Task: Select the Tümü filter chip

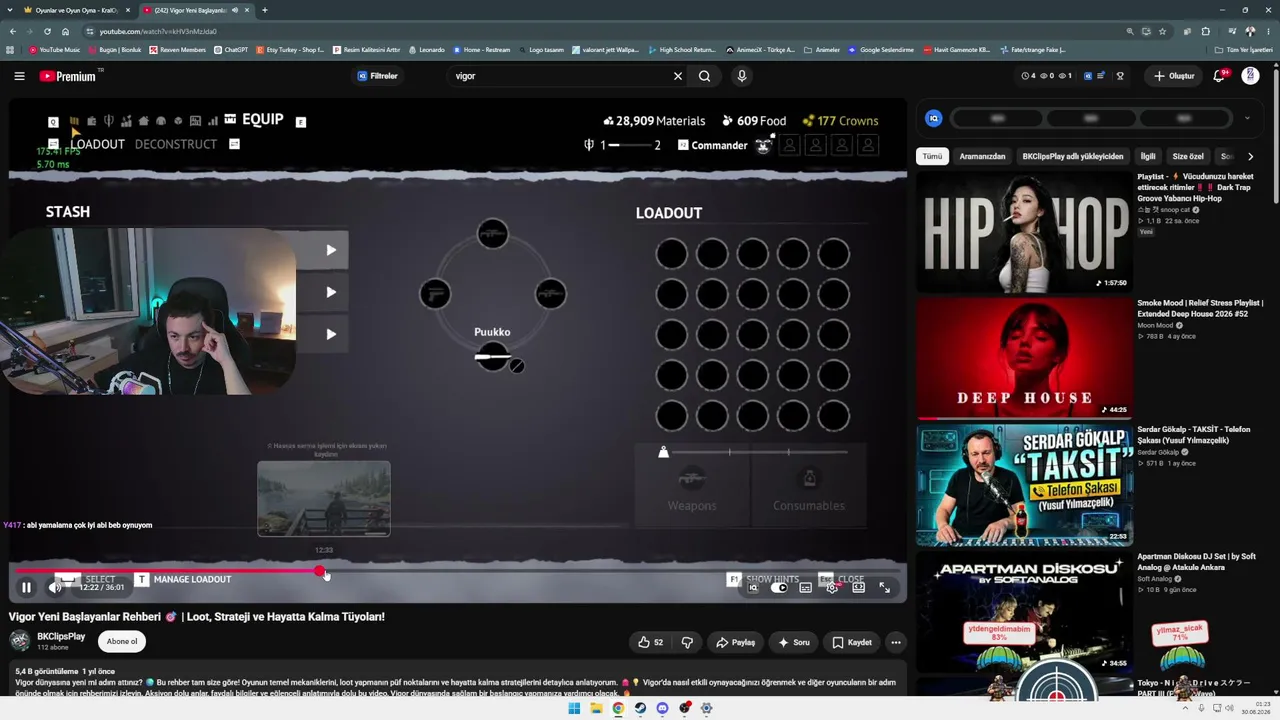Action: pos(932,156)
